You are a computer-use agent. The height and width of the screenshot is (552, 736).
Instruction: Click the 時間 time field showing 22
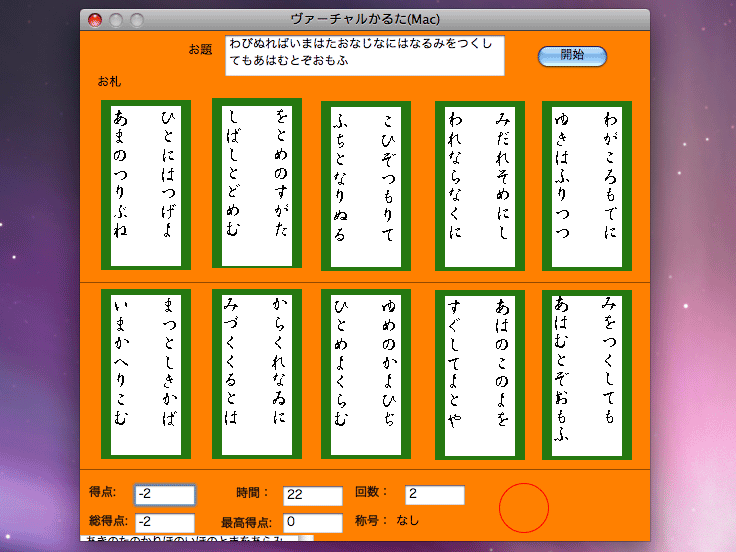point(313,496)
